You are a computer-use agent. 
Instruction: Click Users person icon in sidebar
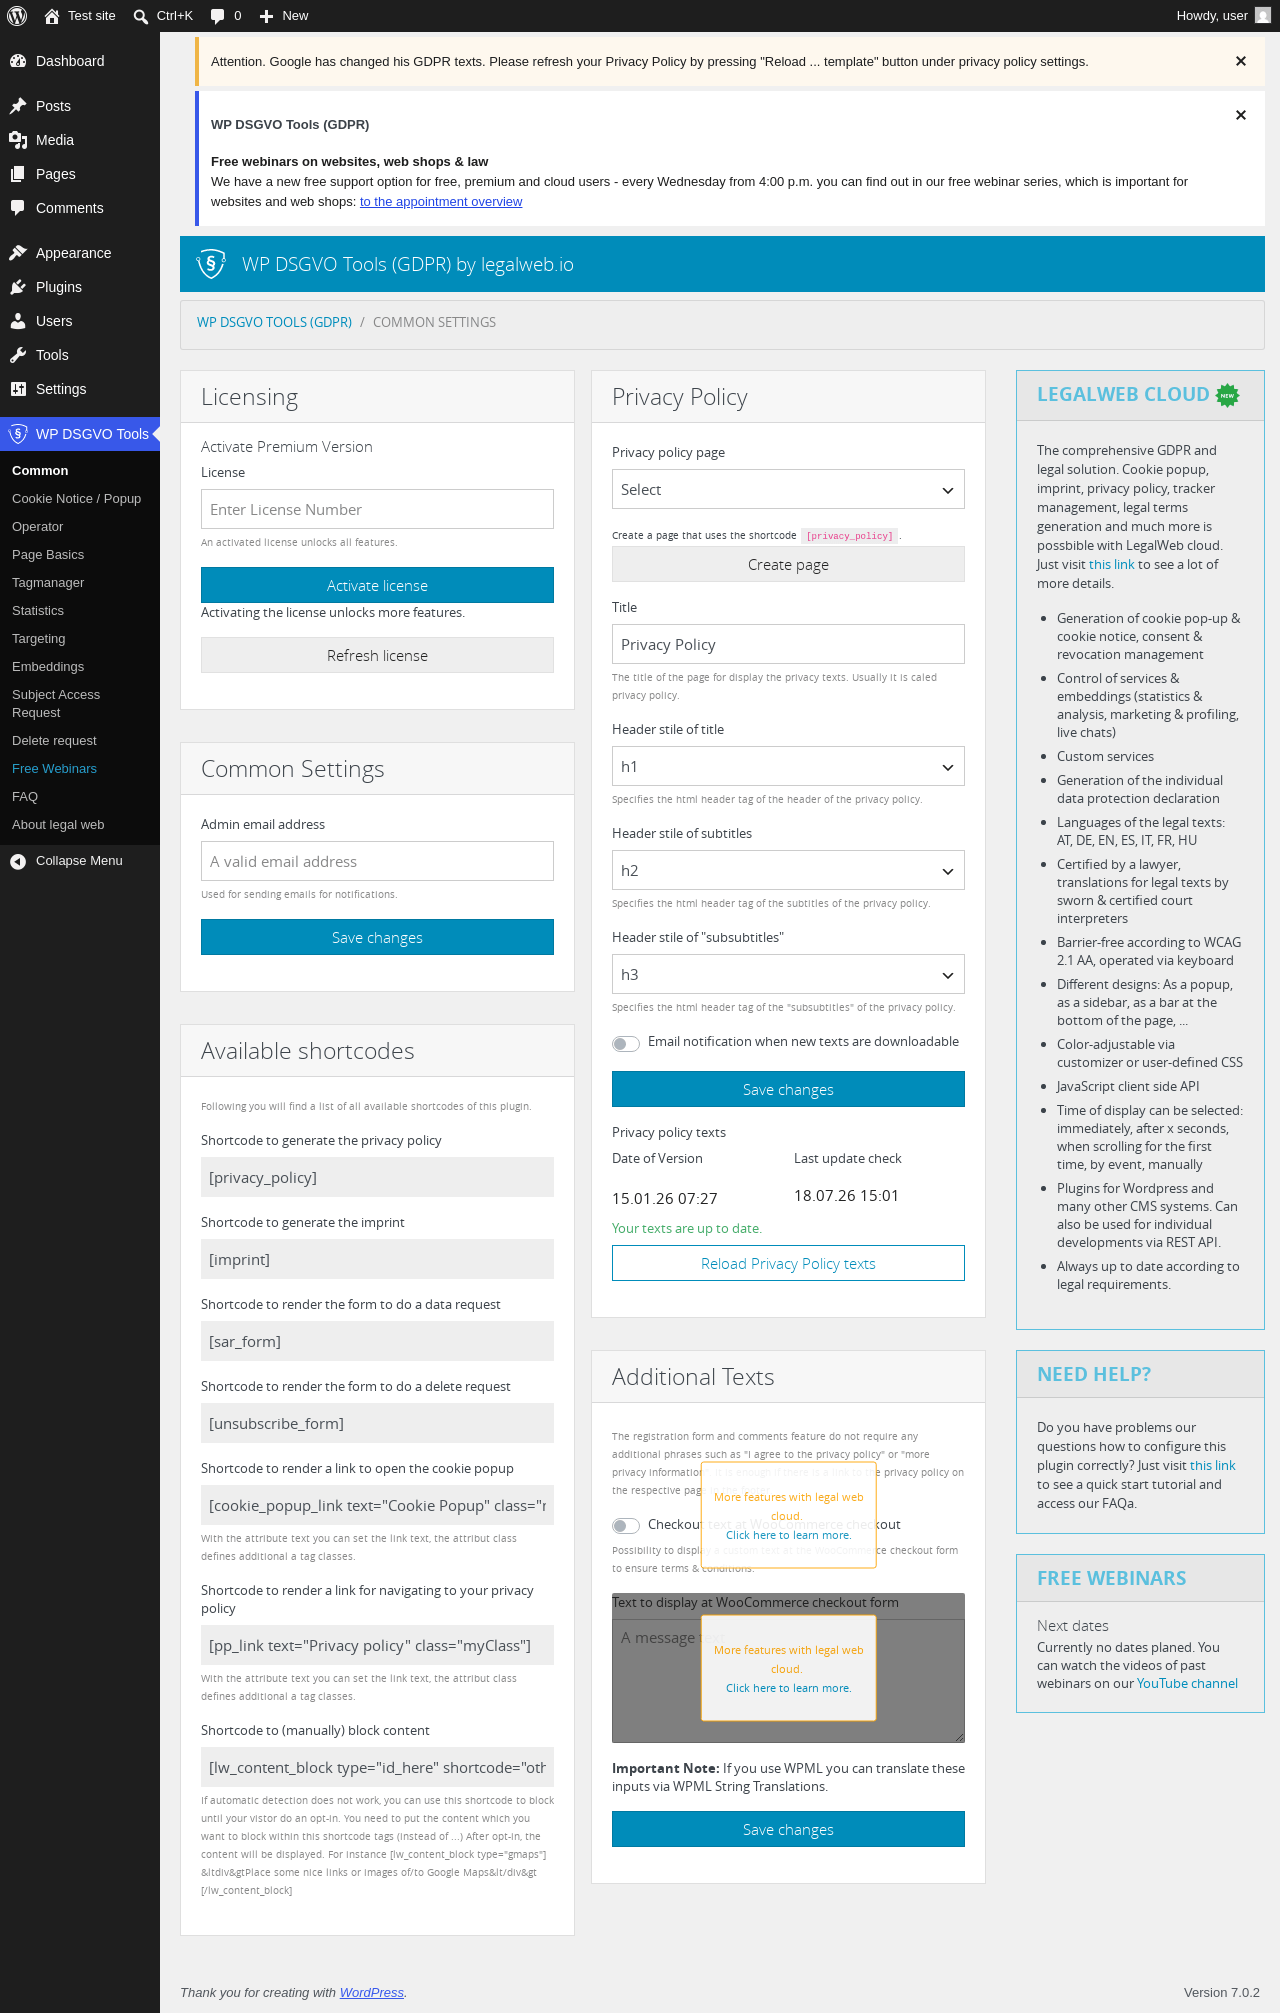coord(18,321)
